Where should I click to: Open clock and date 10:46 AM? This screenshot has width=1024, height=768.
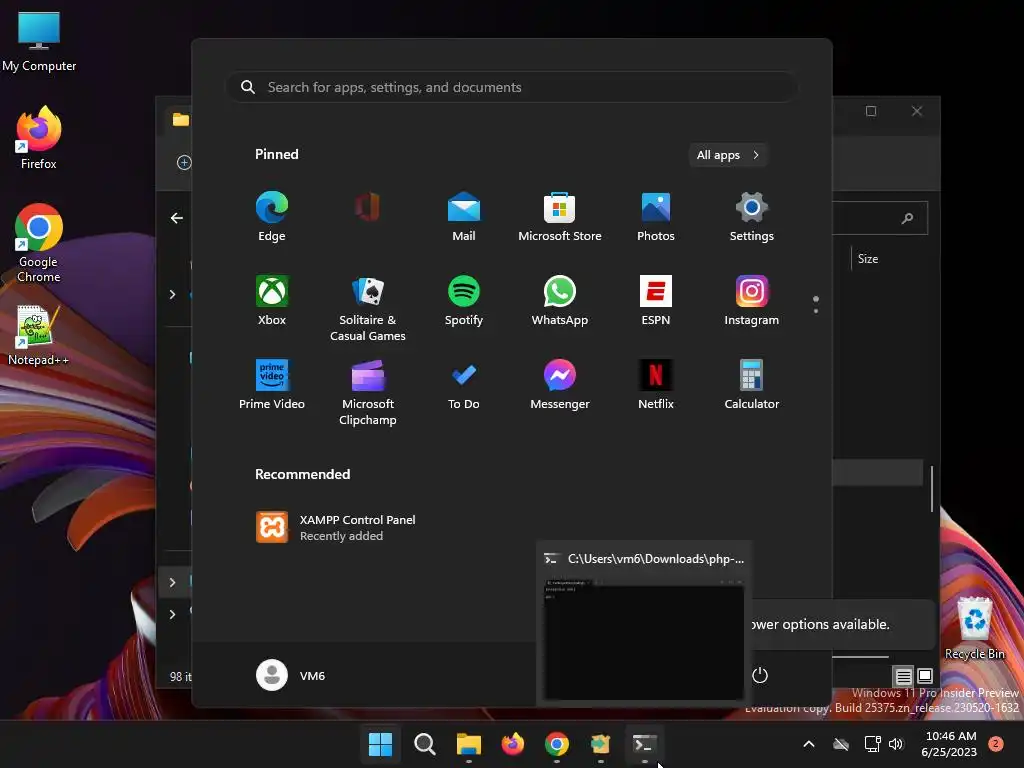950,744
